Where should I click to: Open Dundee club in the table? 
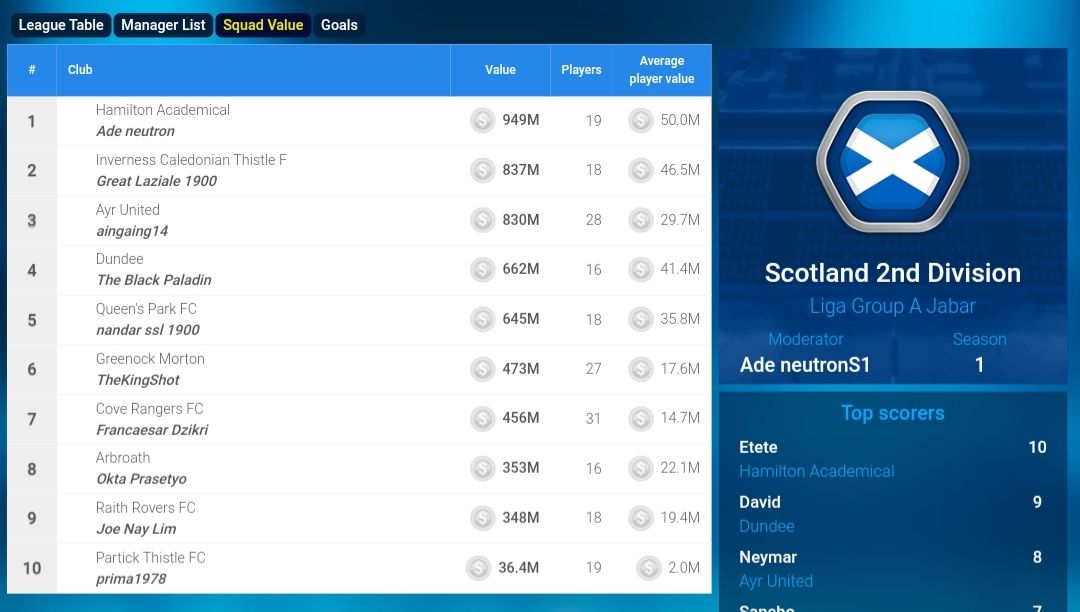(x=119, y=259)
